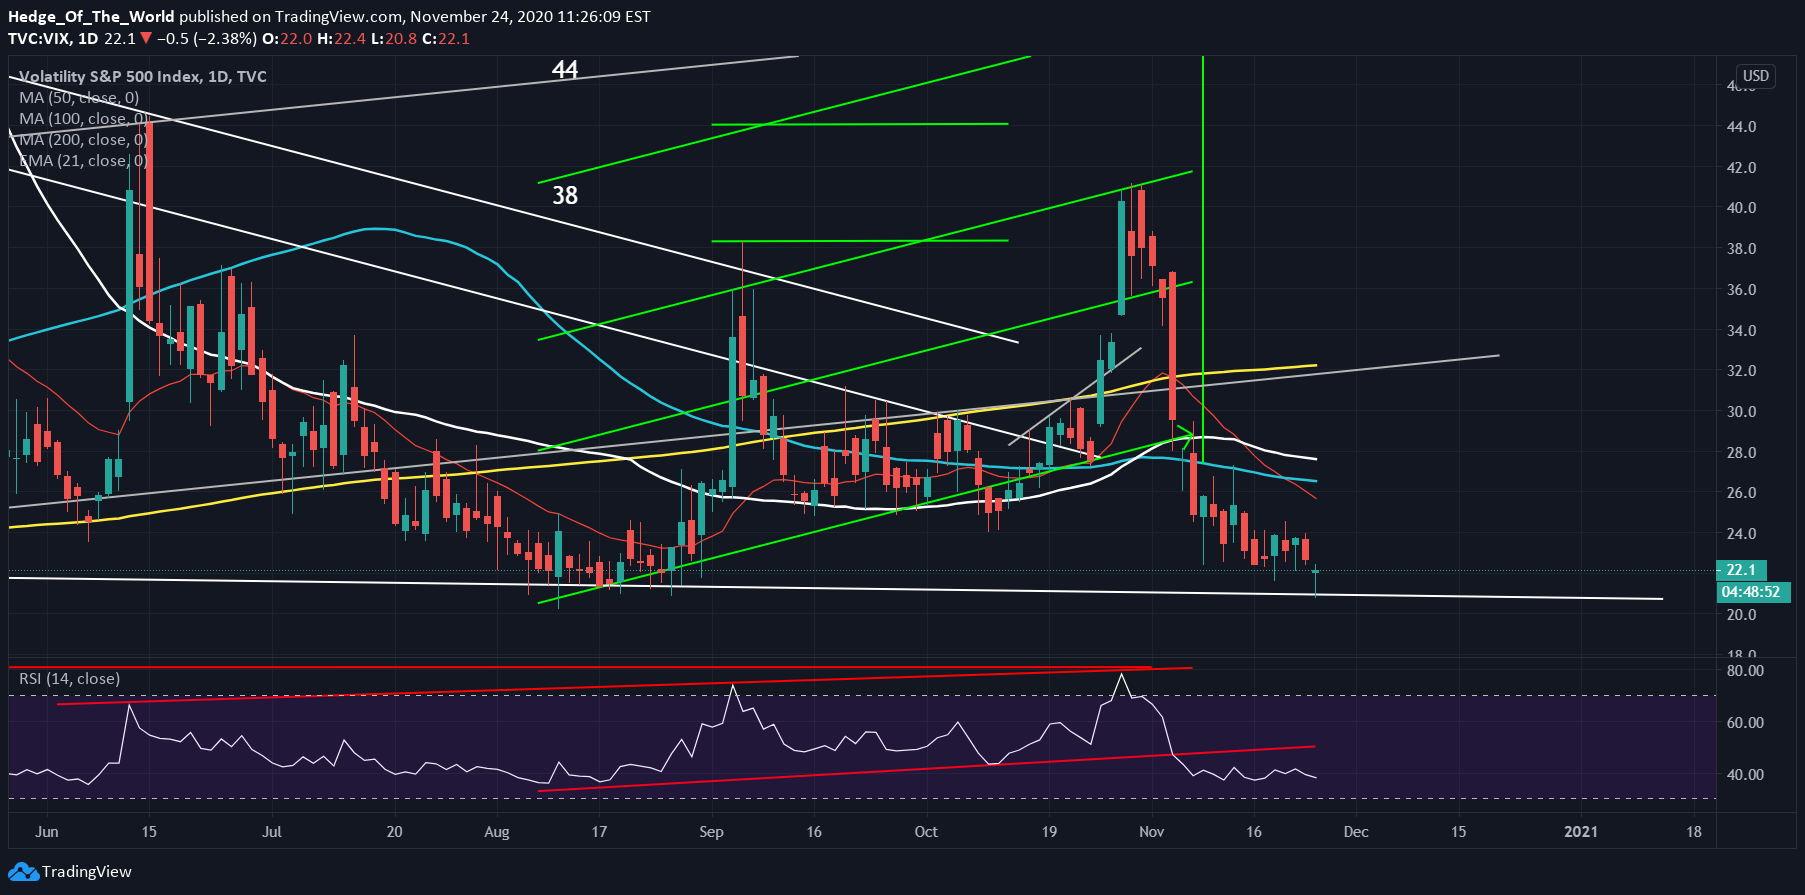
Task: Click the 20.0 price scale label
Action: tap(1741, 615)
